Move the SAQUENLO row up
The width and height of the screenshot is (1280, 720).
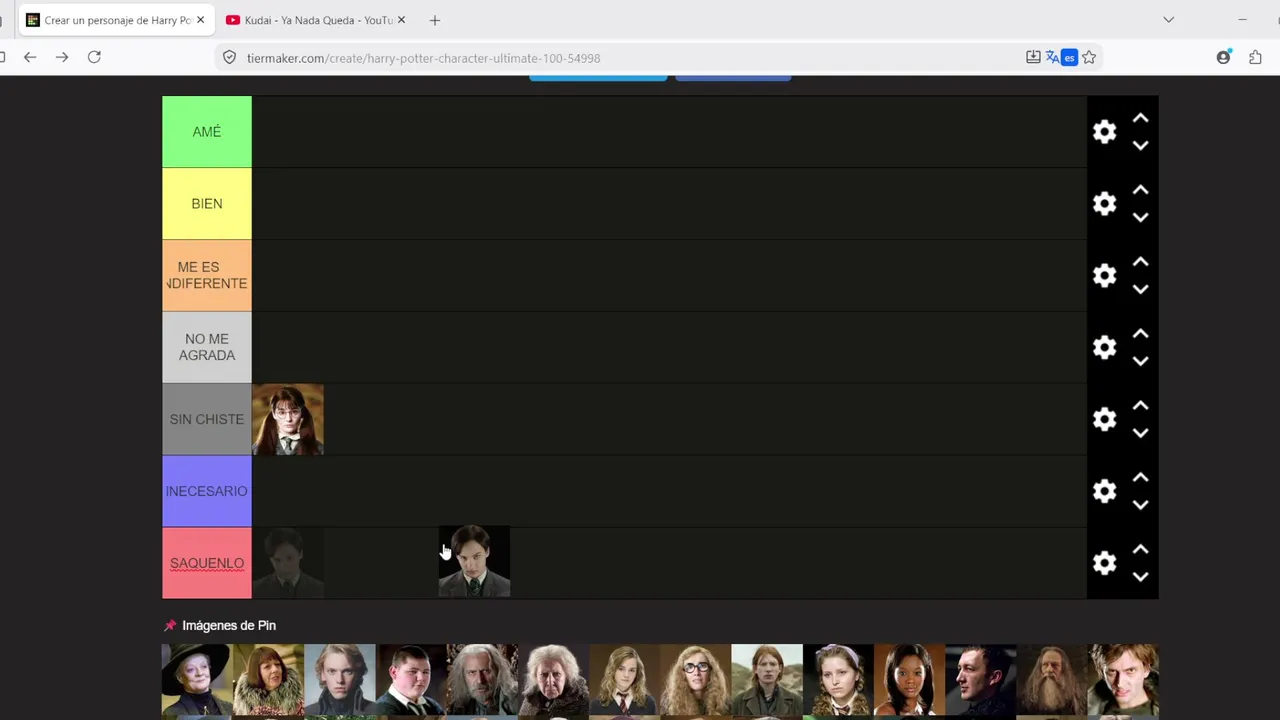click(1140, 550)
